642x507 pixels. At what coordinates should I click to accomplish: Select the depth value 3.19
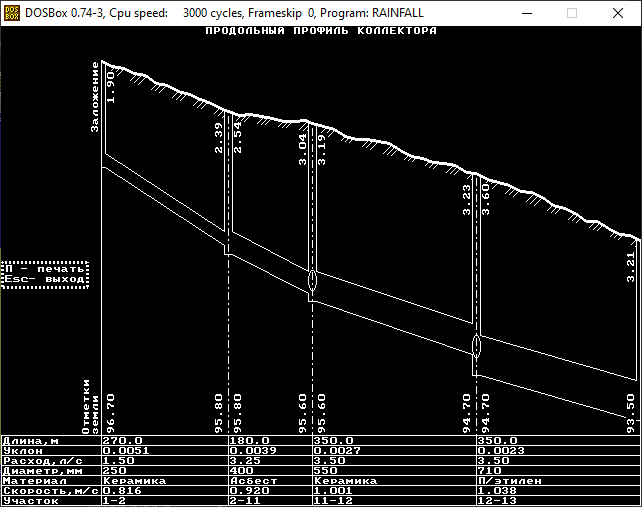click(322, 149)
